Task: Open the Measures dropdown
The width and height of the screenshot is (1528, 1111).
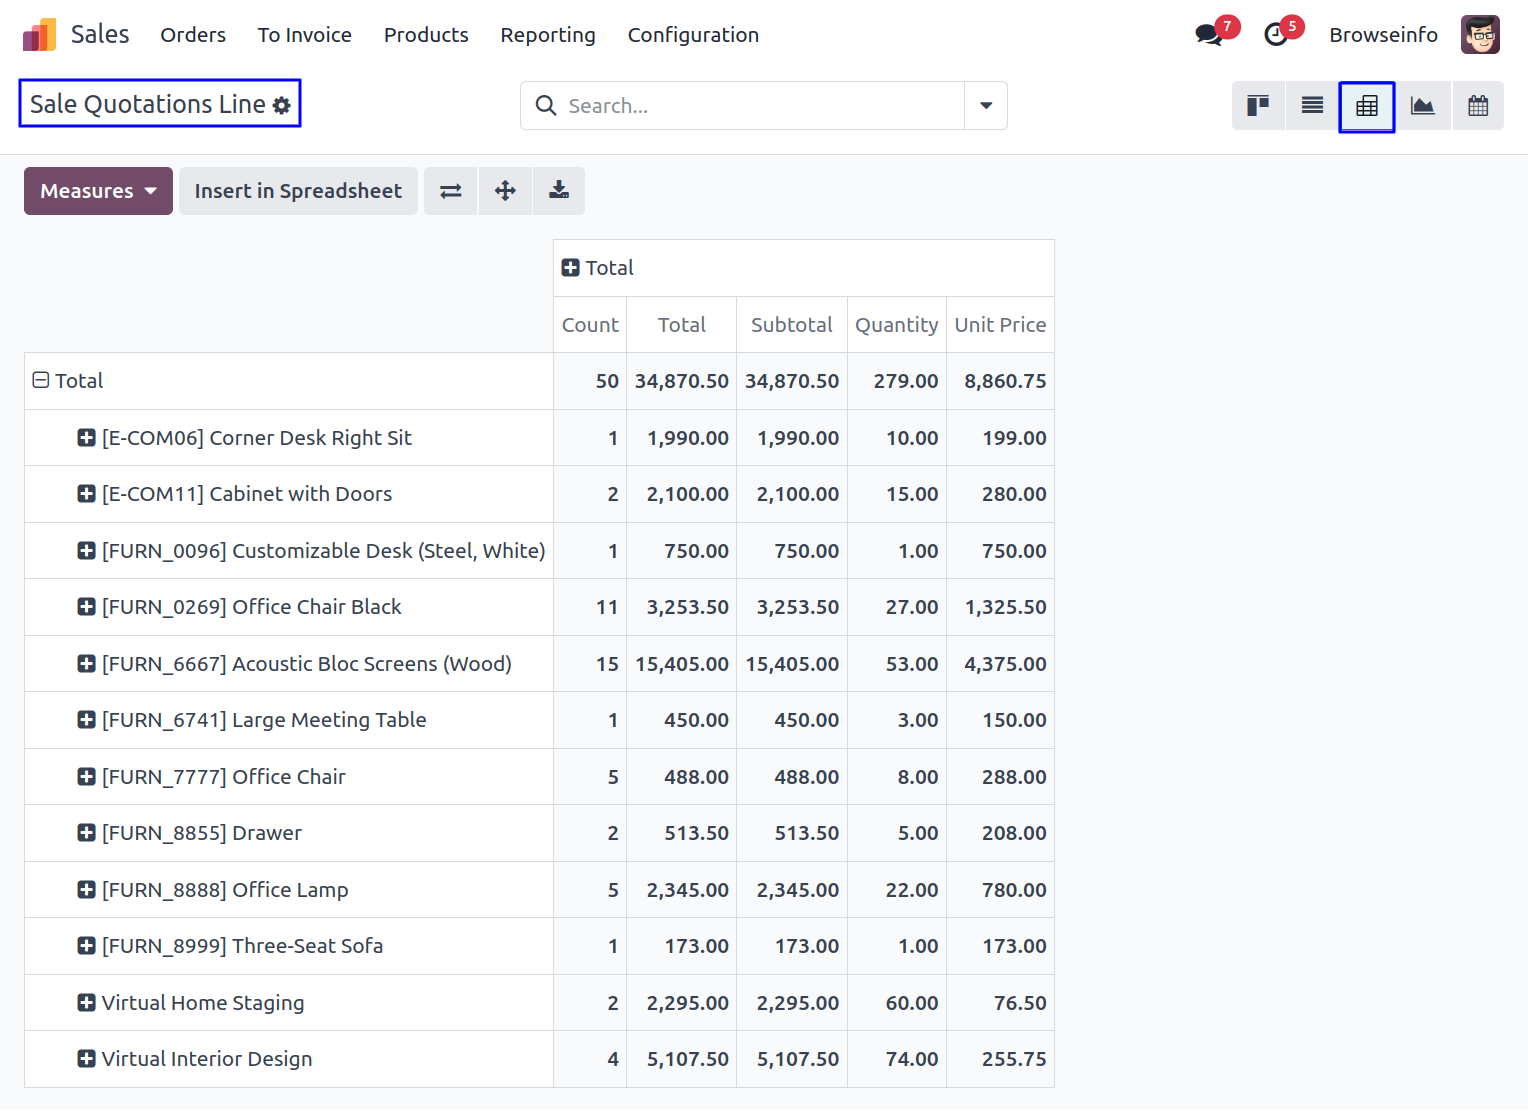Action: coord(98,191)
